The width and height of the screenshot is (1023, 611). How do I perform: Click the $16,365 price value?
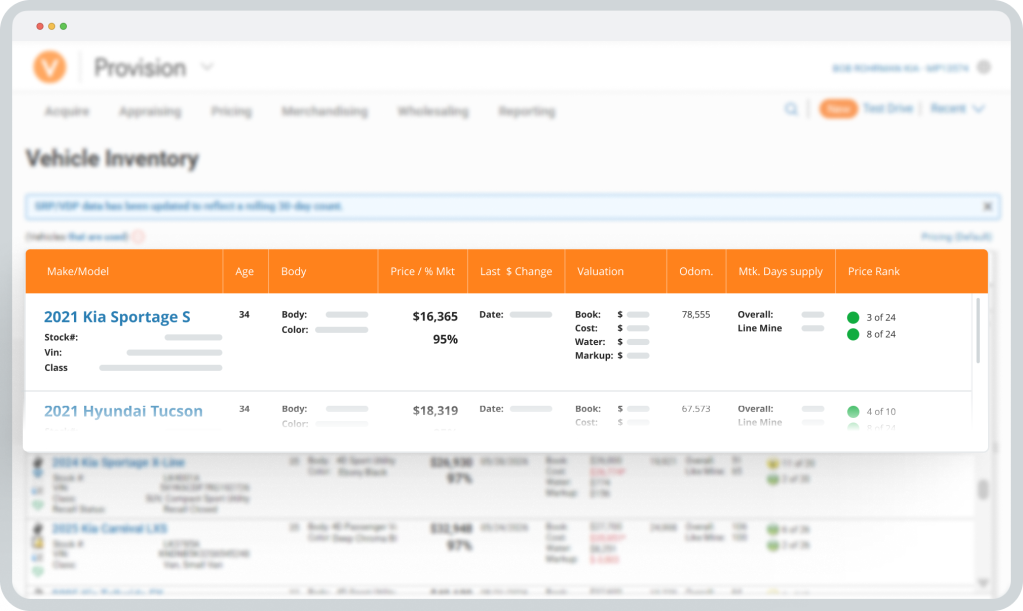[x=435, y=316]
